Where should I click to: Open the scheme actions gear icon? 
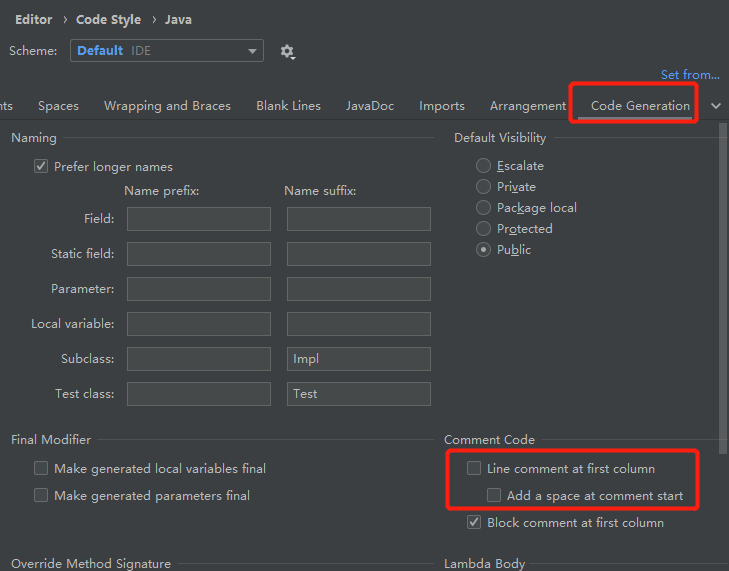(288, 51)
